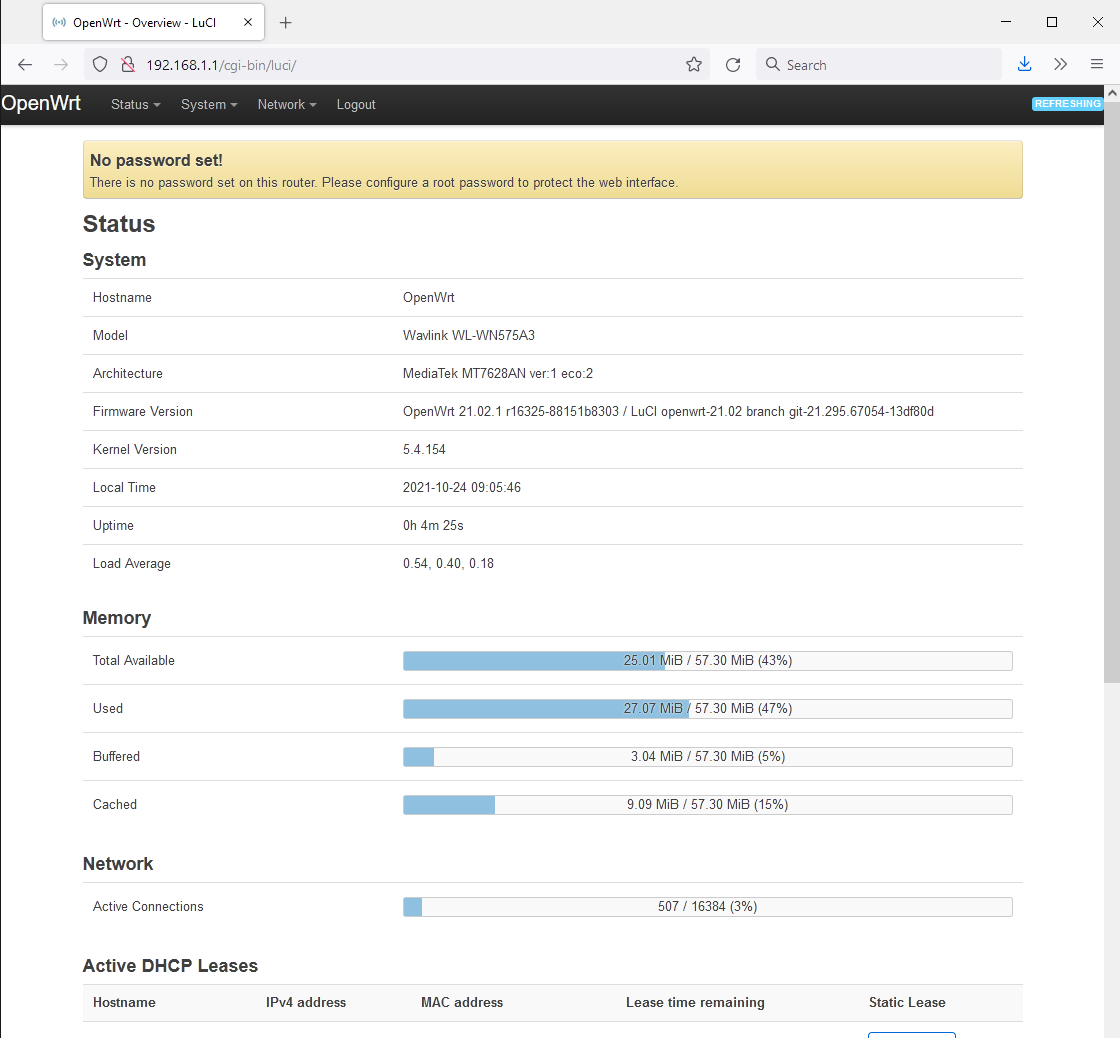Click the REFRESHING status badge
The height and width of the screenshot is (1038, 1120).
1067,104
